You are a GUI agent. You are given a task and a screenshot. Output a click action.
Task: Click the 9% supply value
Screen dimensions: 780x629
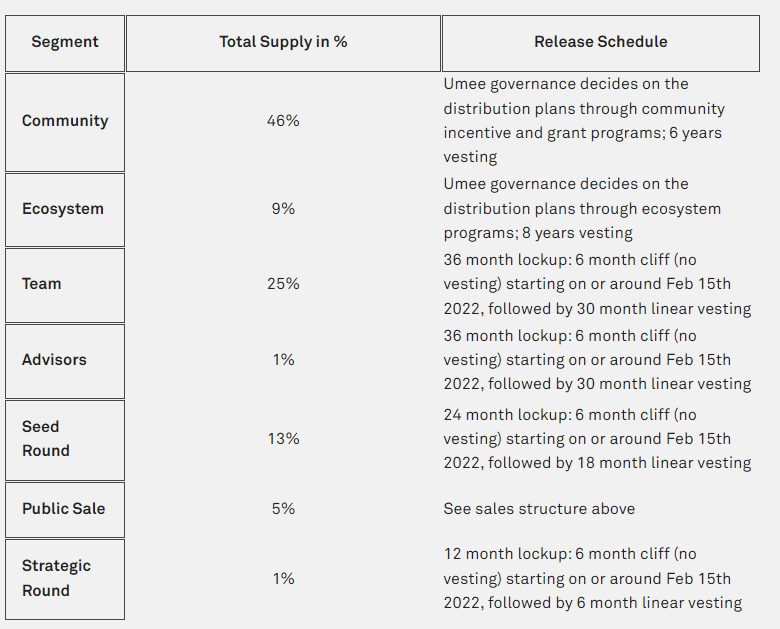(x=283, y=209)
